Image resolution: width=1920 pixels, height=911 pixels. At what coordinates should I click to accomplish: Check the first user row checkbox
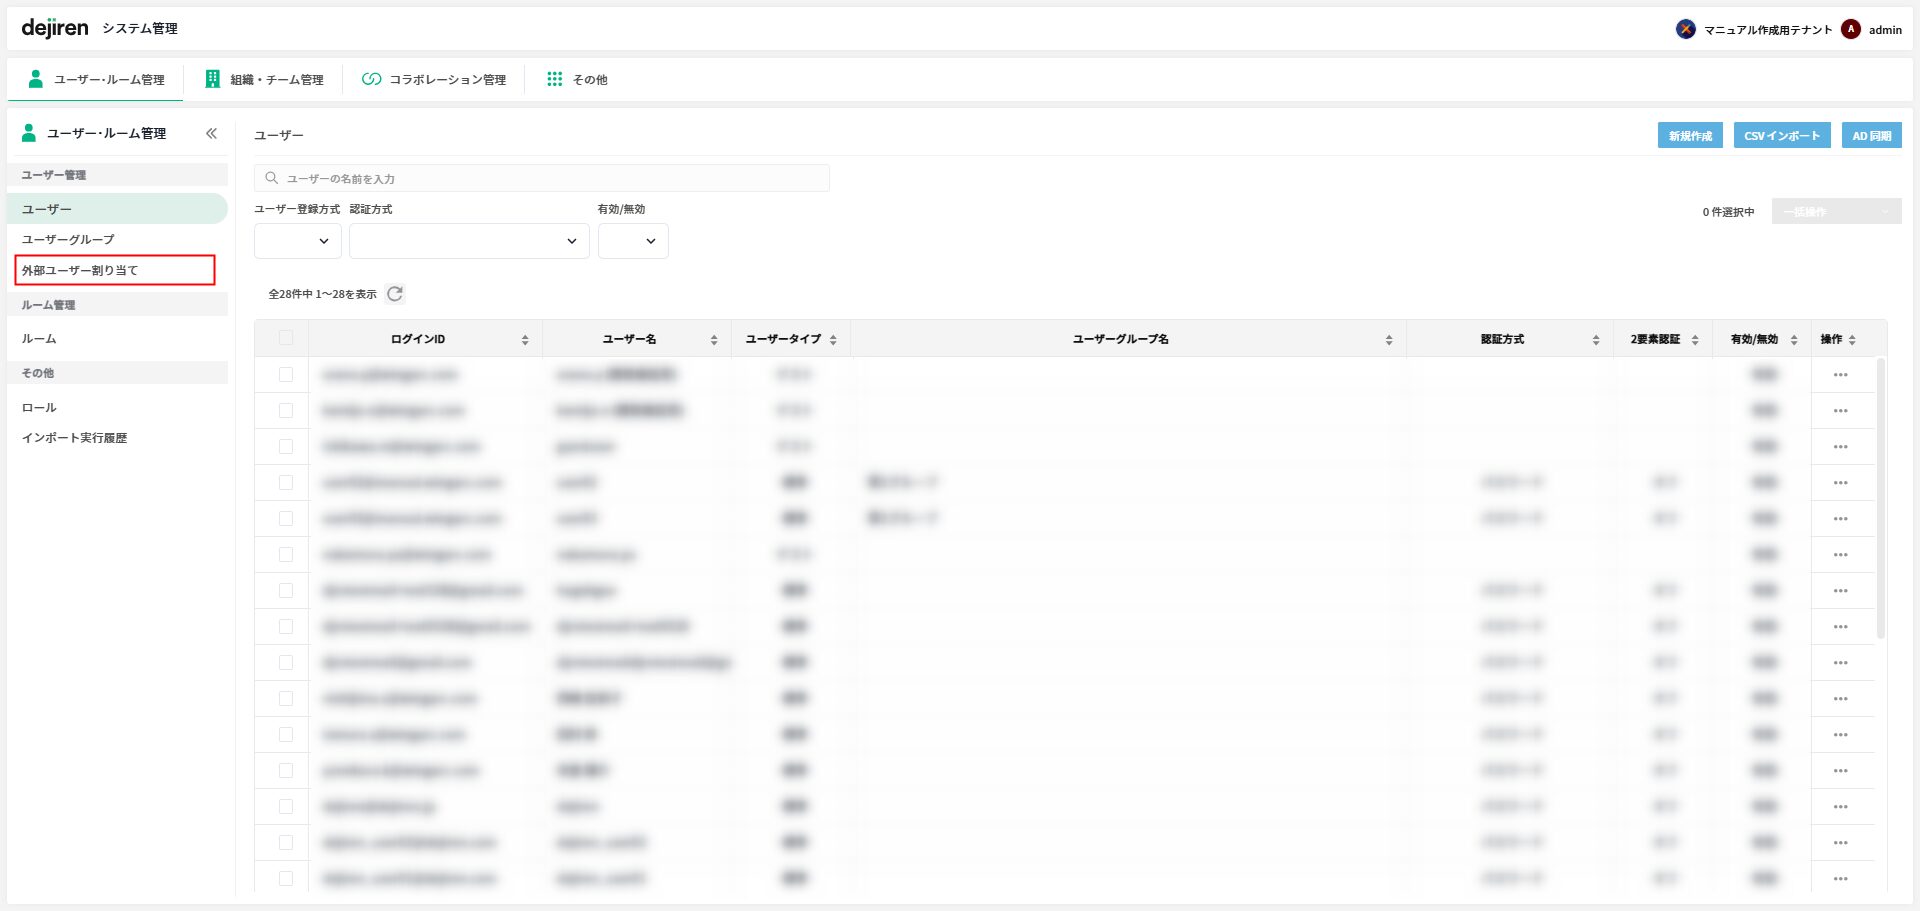(286, 375)
